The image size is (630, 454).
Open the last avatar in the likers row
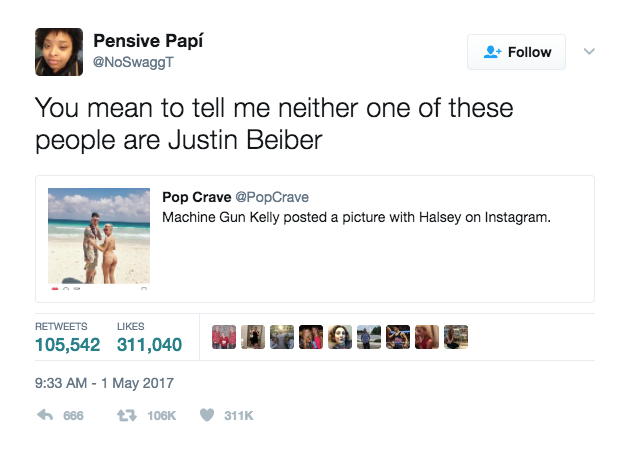(x=456, y=336)
